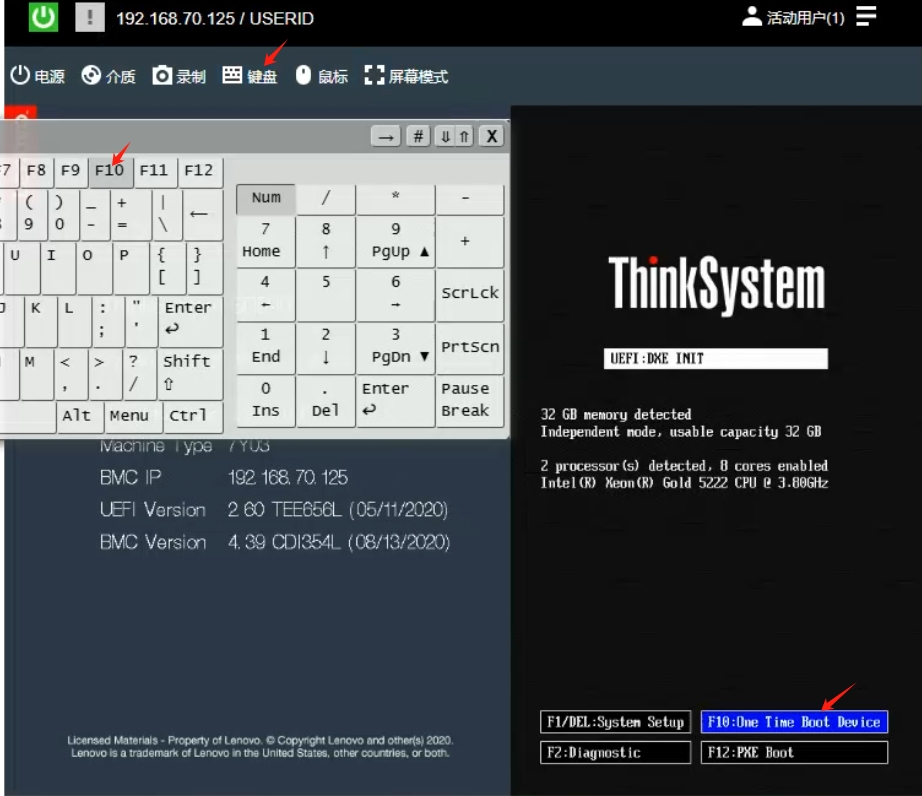Image resolution: width=922 pixels, height=796 pixels.
Task: Toggle the Alt modifier key
Action: (x=79, y=417)
